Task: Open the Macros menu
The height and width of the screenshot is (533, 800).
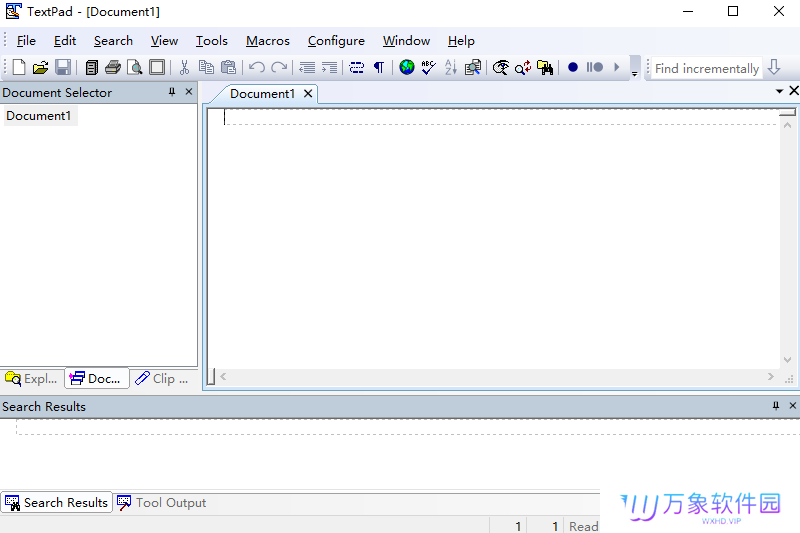Action: click(268, 41)
